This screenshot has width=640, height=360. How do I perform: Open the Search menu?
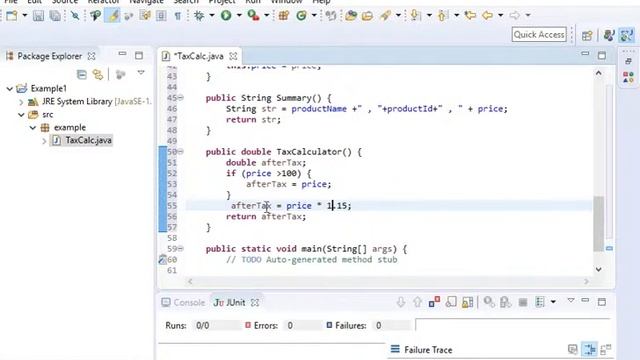pyautogui.click(x=186, y=2)
